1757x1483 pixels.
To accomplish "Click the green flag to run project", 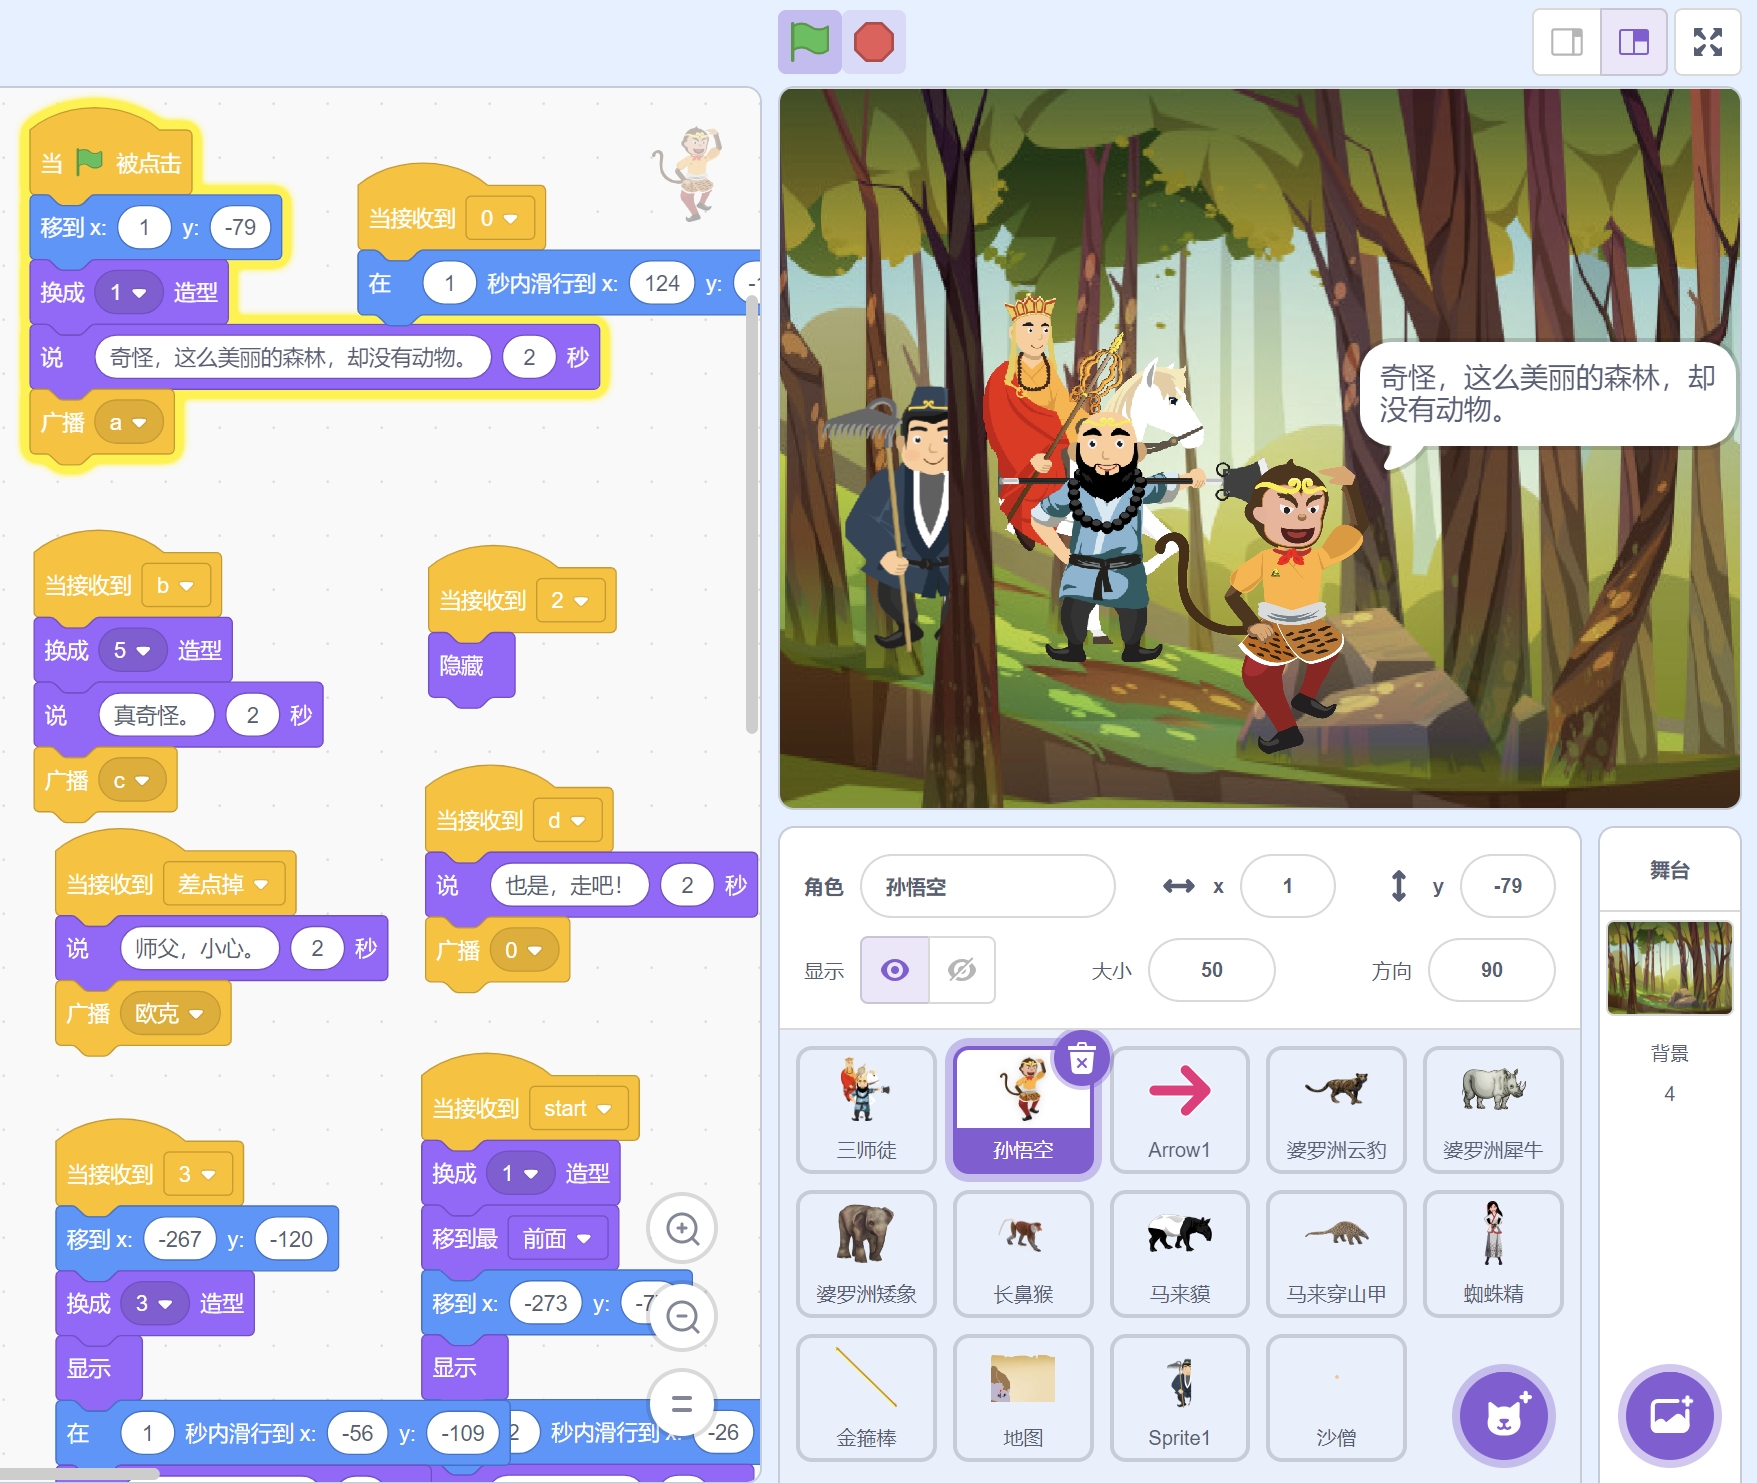I will coord(809,42).
